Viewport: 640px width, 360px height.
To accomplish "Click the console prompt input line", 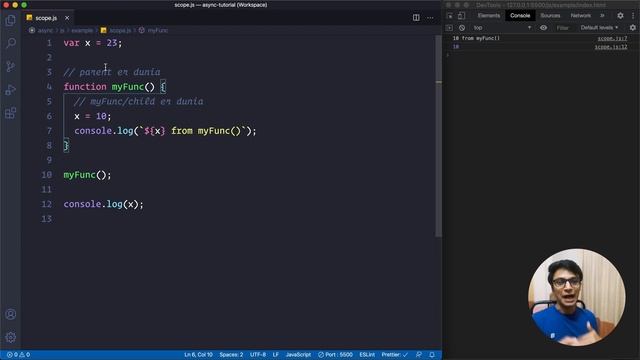I will 541,55.
